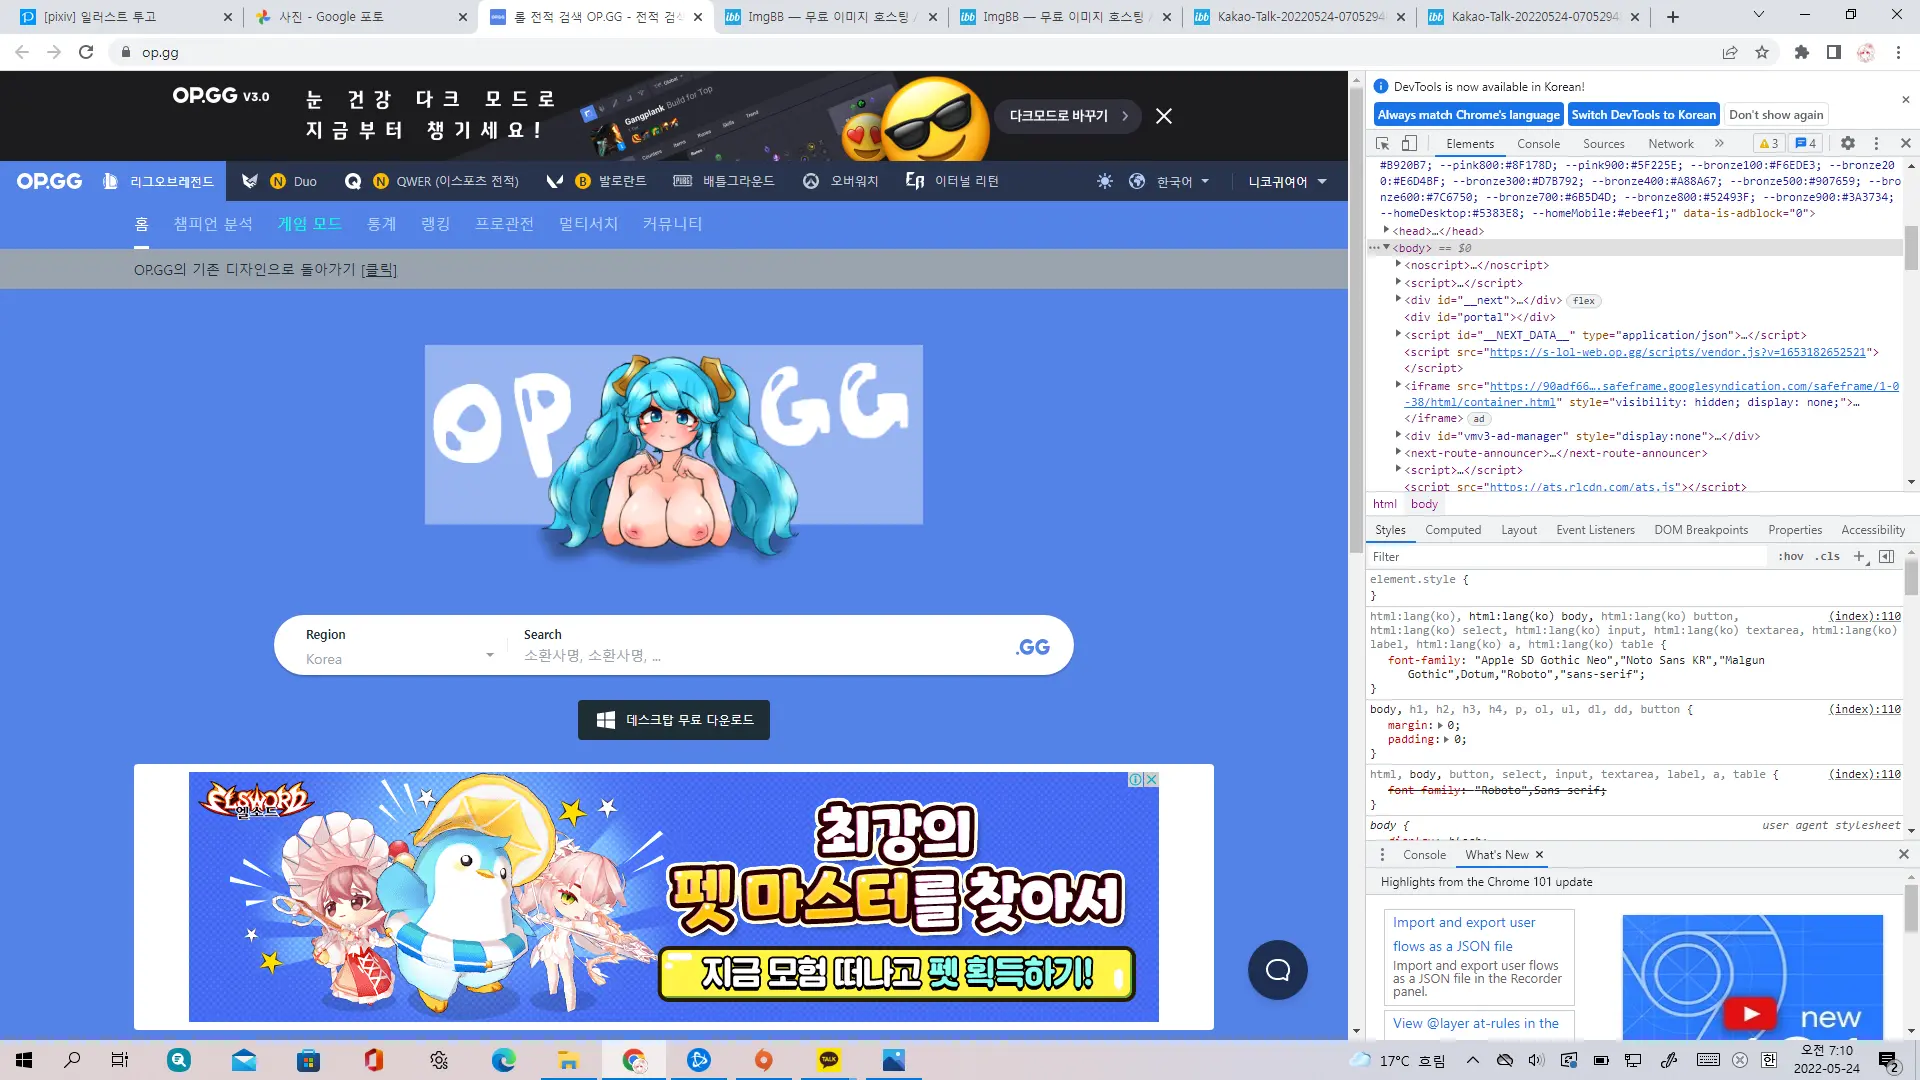Open DevTools settings gear
The width and height of the screenshot is (1920, 1080).
click(1848, 143)
